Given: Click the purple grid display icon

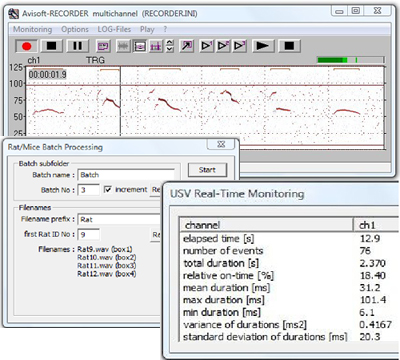Looking at the screenshot, I should (x=156, y=46).
